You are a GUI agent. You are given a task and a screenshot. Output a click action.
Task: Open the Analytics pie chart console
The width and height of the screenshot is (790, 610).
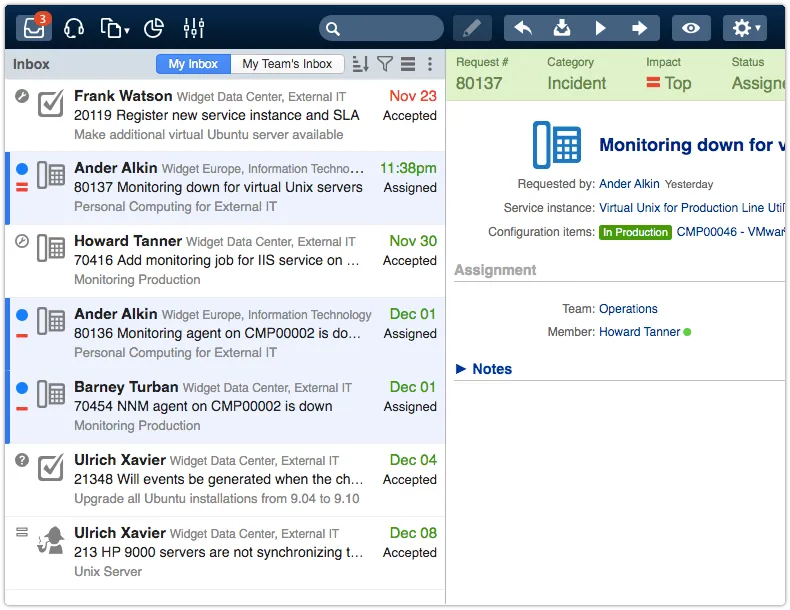coord(154,28)
